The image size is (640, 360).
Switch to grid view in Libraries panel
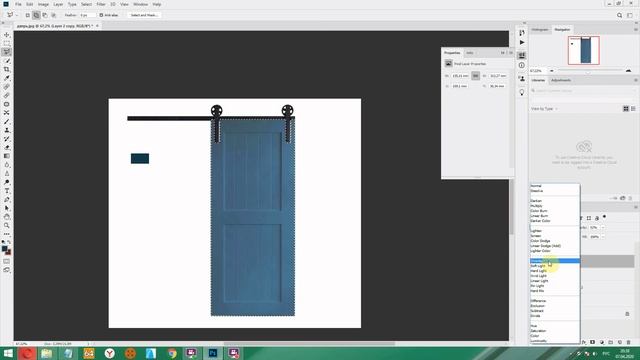(x=626, y=109)
